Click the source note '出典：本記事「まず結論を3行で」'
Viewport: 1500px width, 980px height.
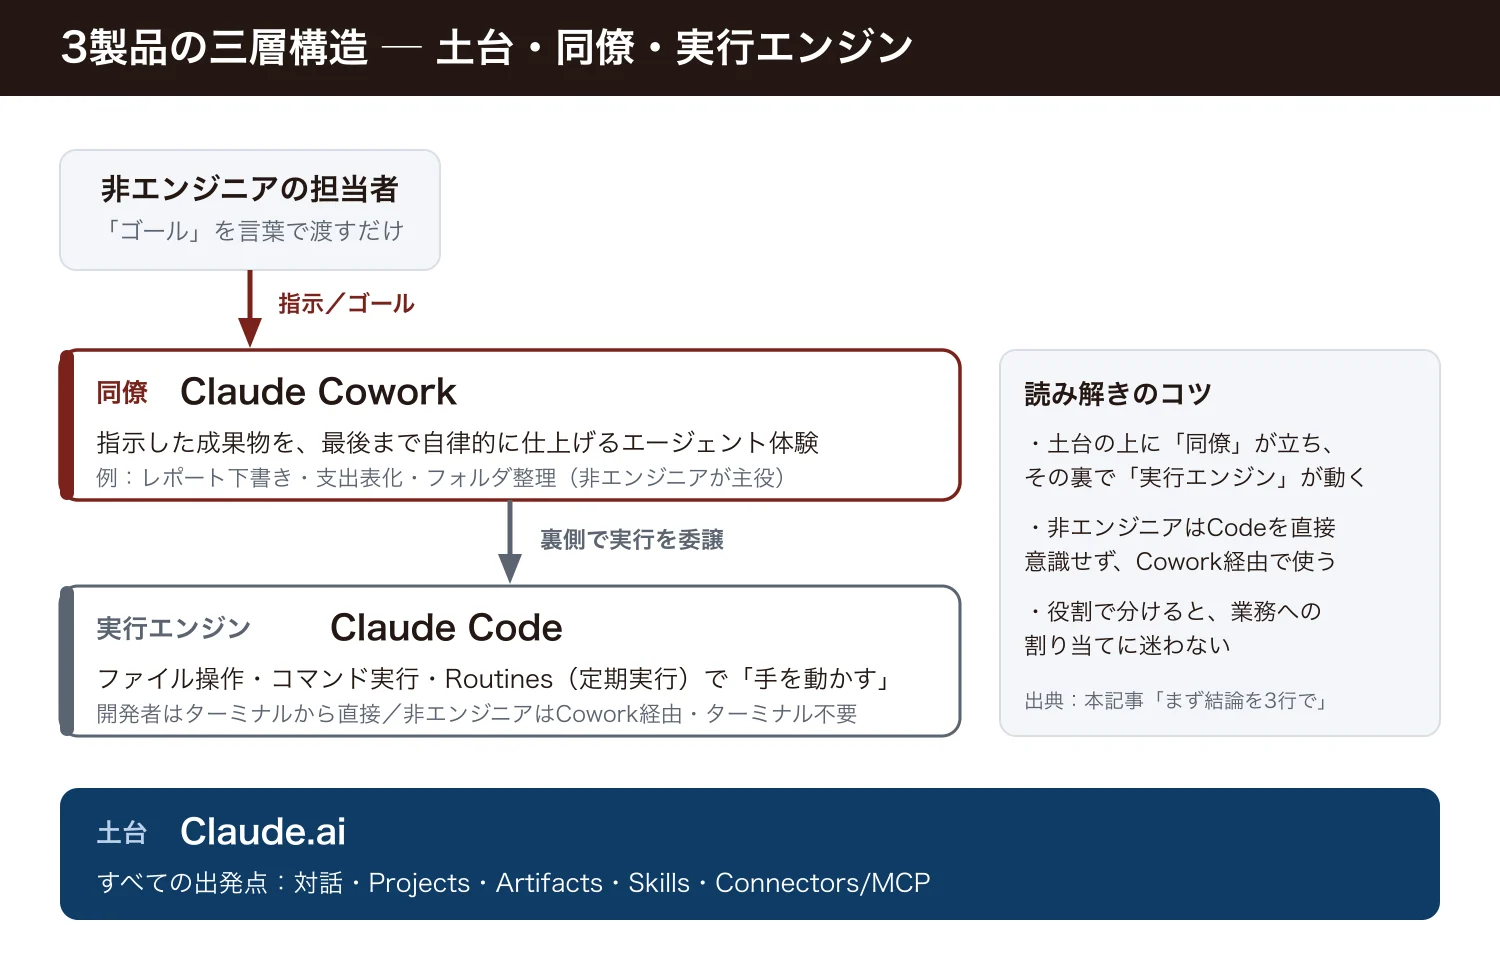(1179, 701)
